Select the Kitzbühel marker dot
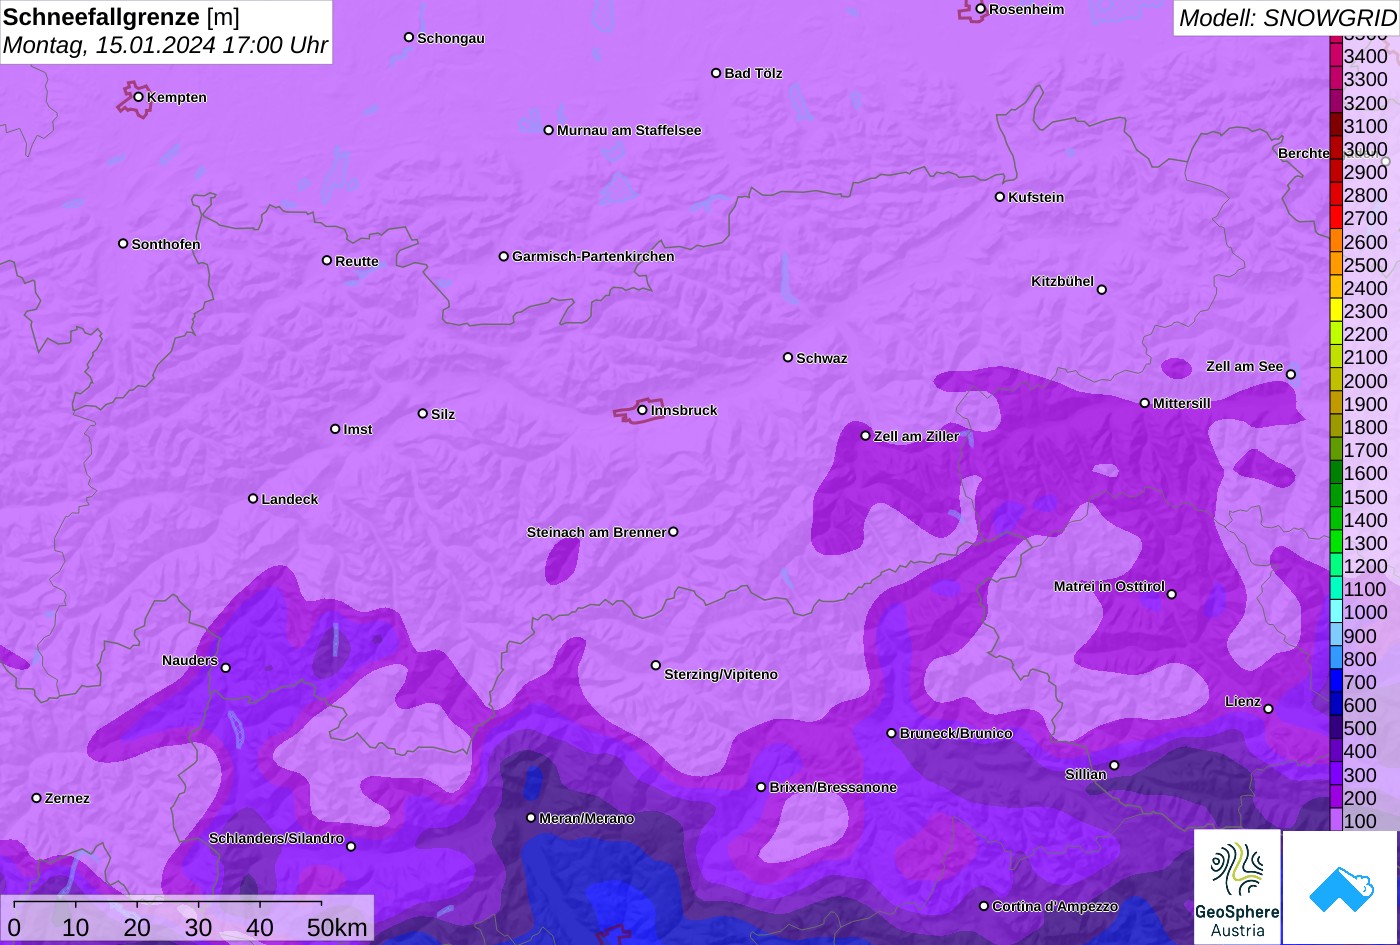The height and width of the screenshot is (945, 1400). pos(1102,290)
